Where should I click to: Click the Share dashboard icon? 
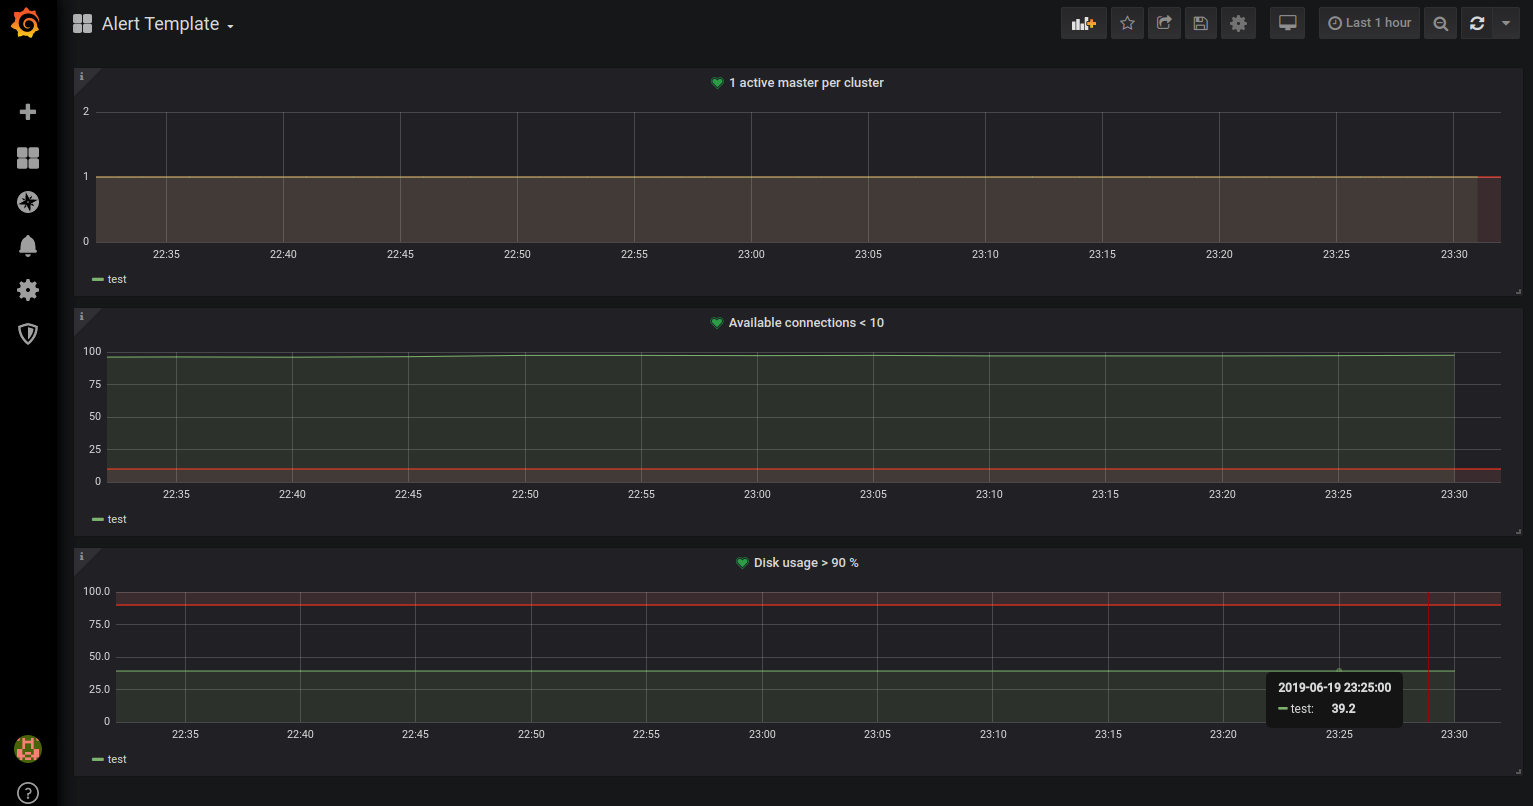[1164, 24]
